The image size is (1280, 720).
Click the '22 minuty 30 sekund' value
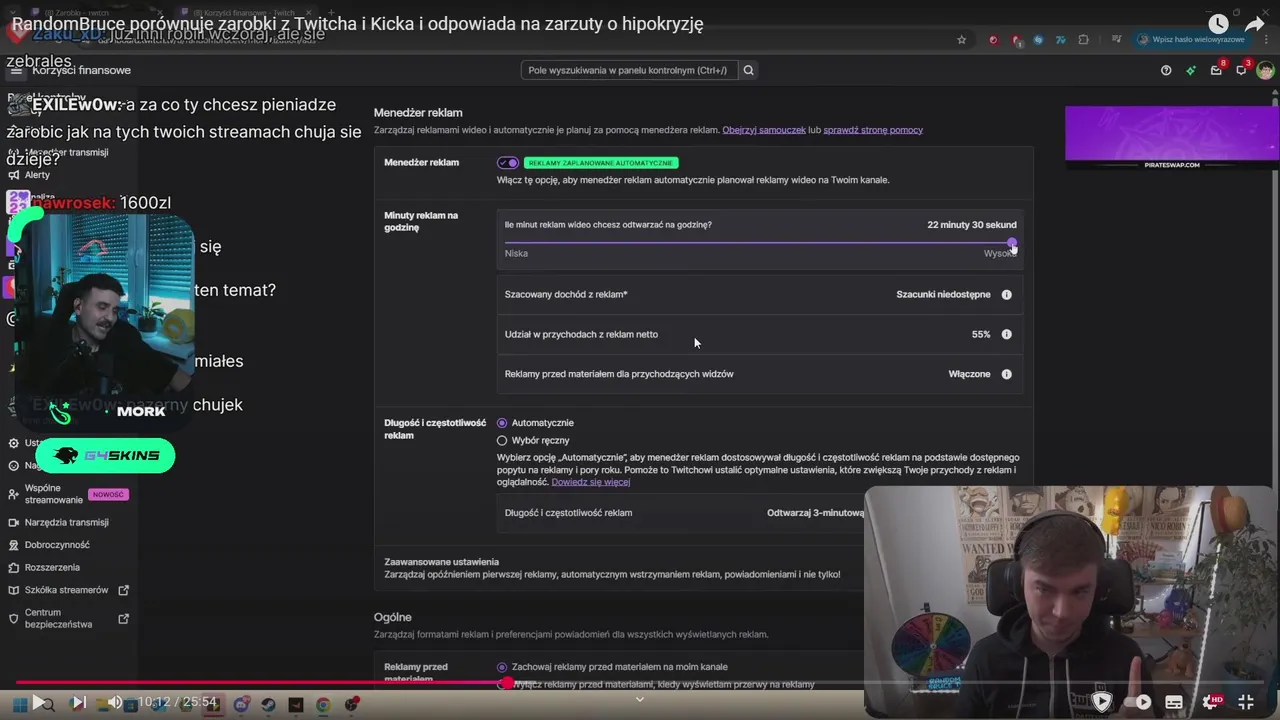click(x=971, y=225)
